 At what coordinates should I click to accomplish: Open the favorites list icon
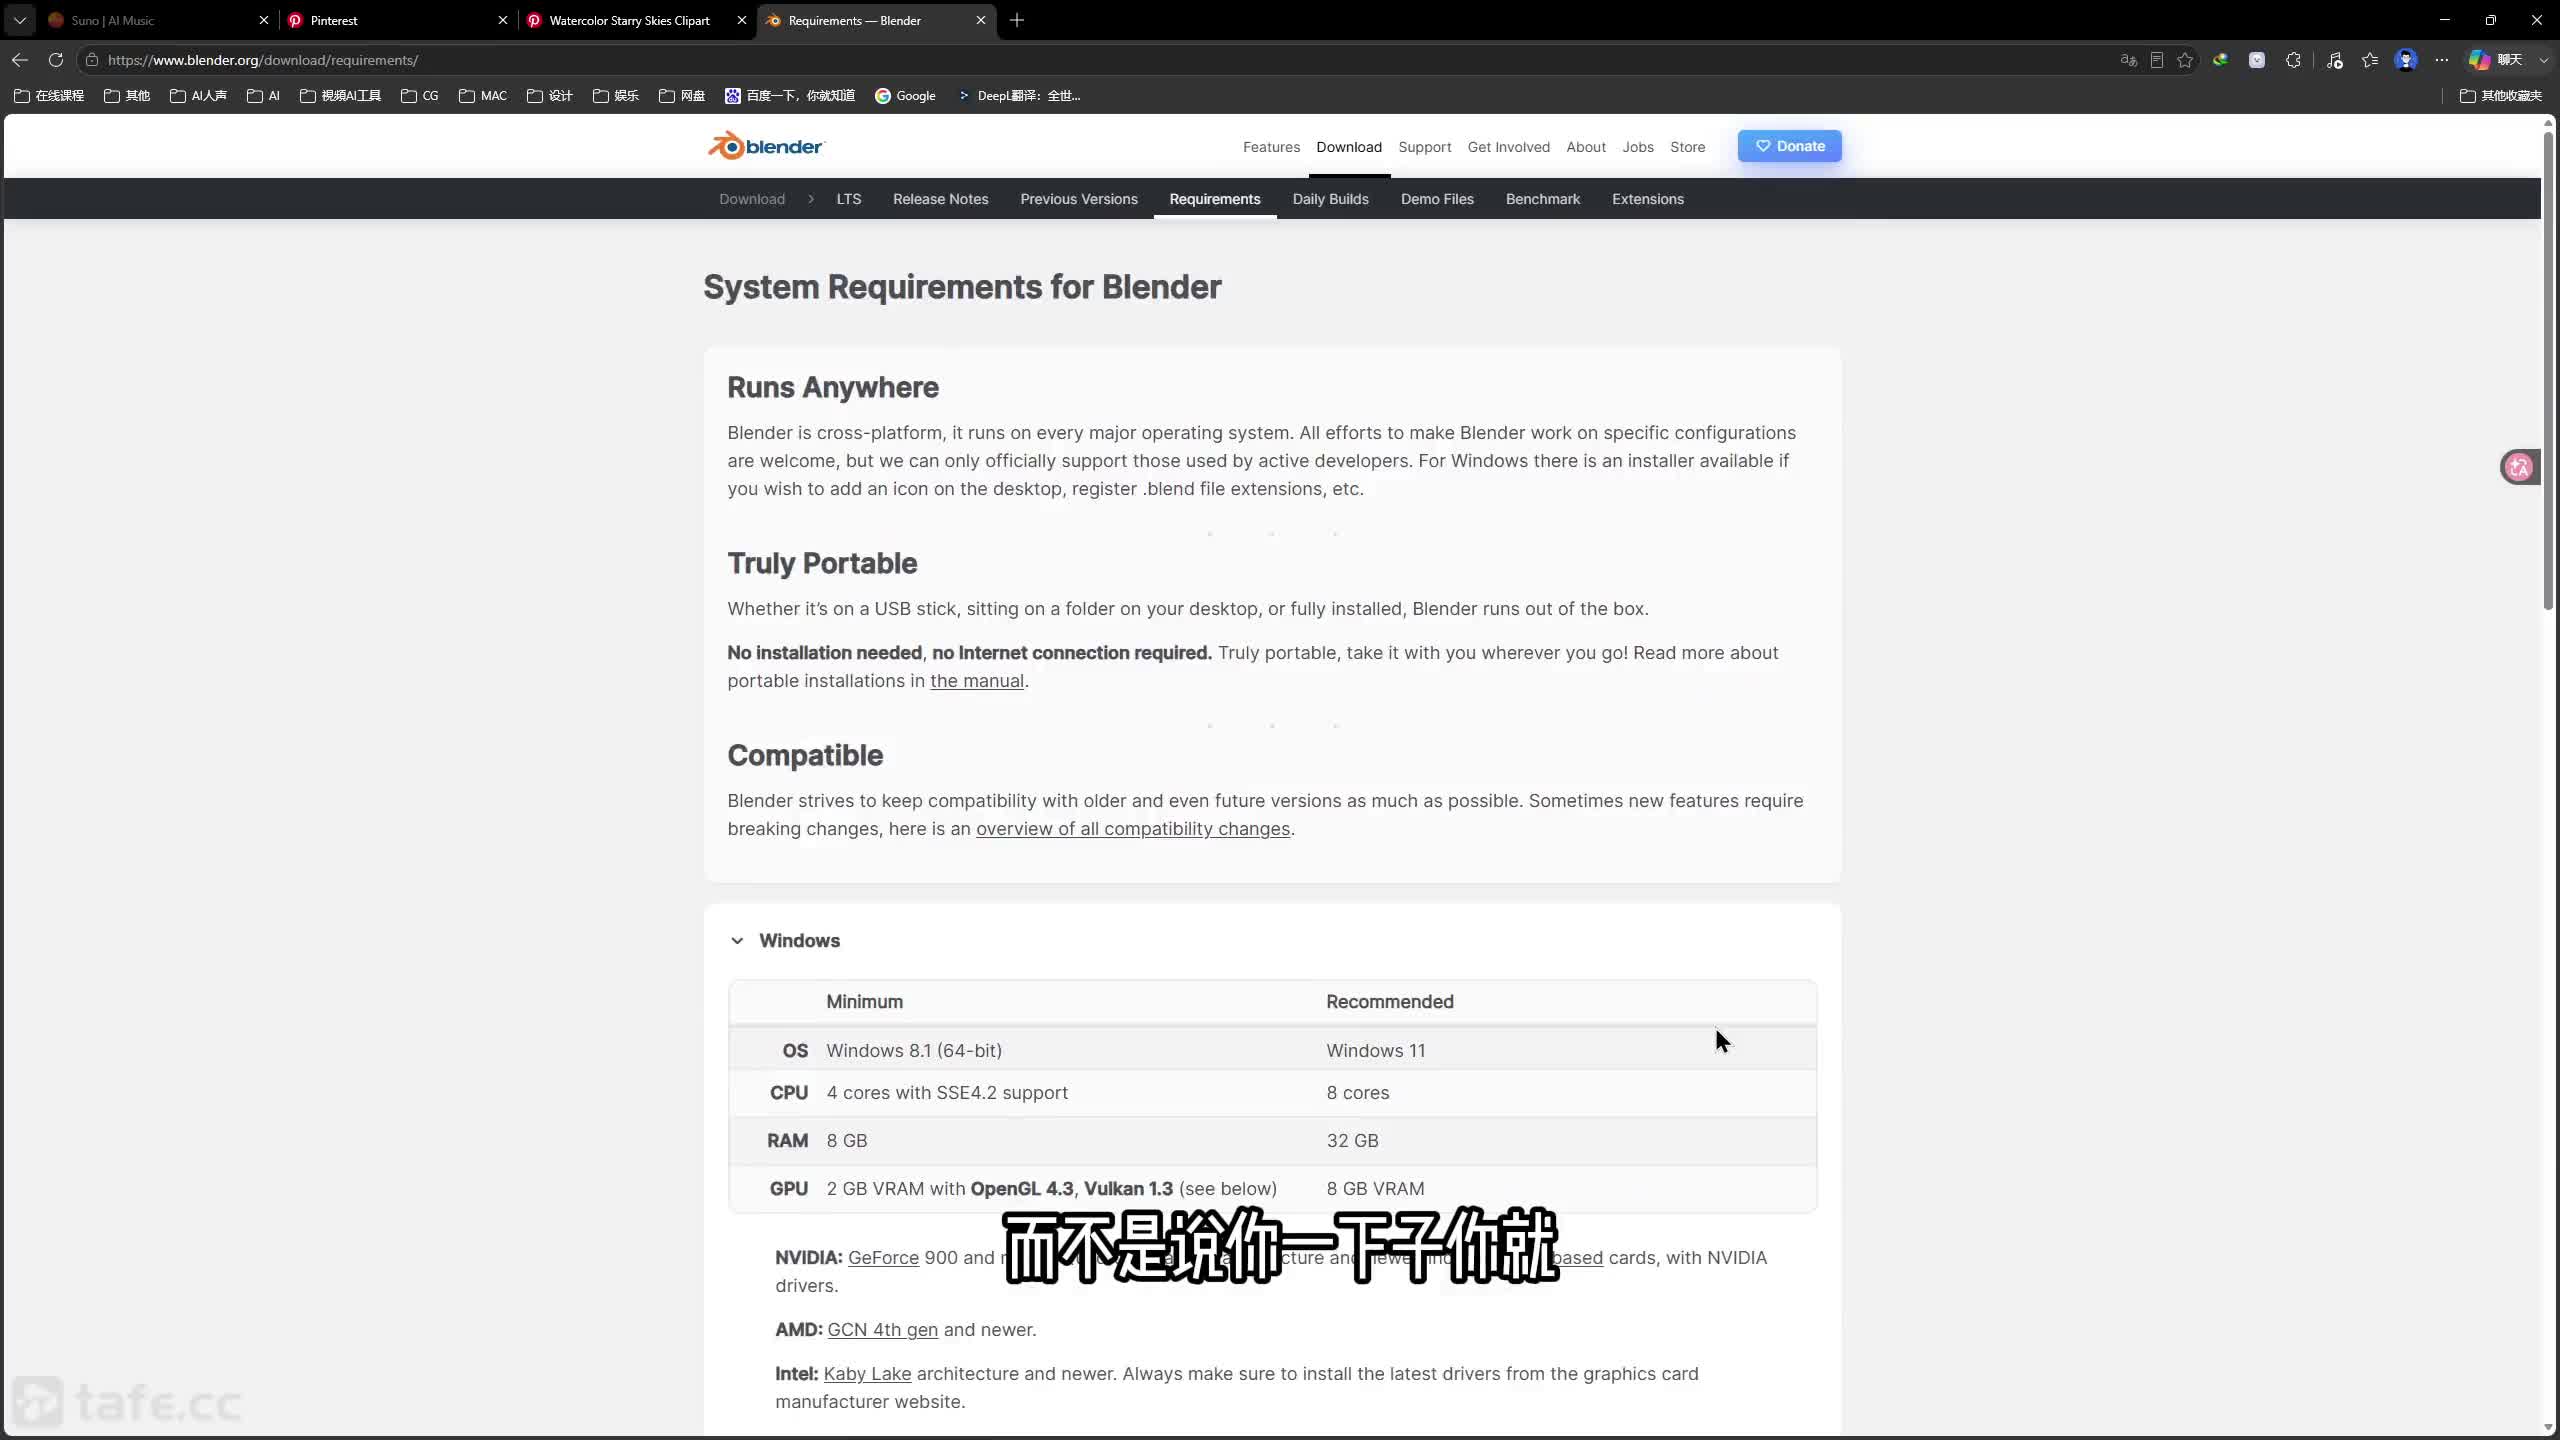pos(2370,60)
